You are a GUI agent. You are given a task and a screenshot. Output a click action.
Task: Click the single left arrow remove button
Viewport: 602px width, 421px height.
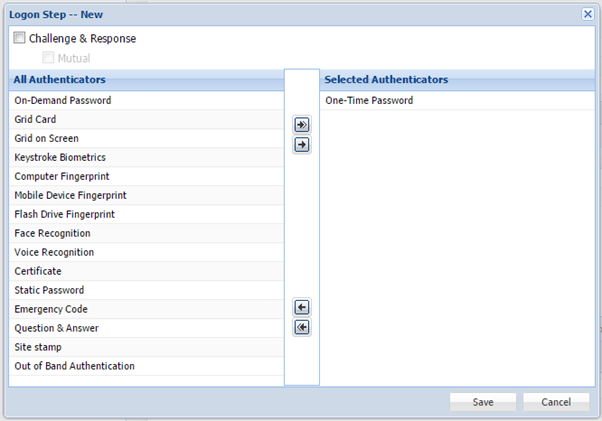(x=302, y=307)
